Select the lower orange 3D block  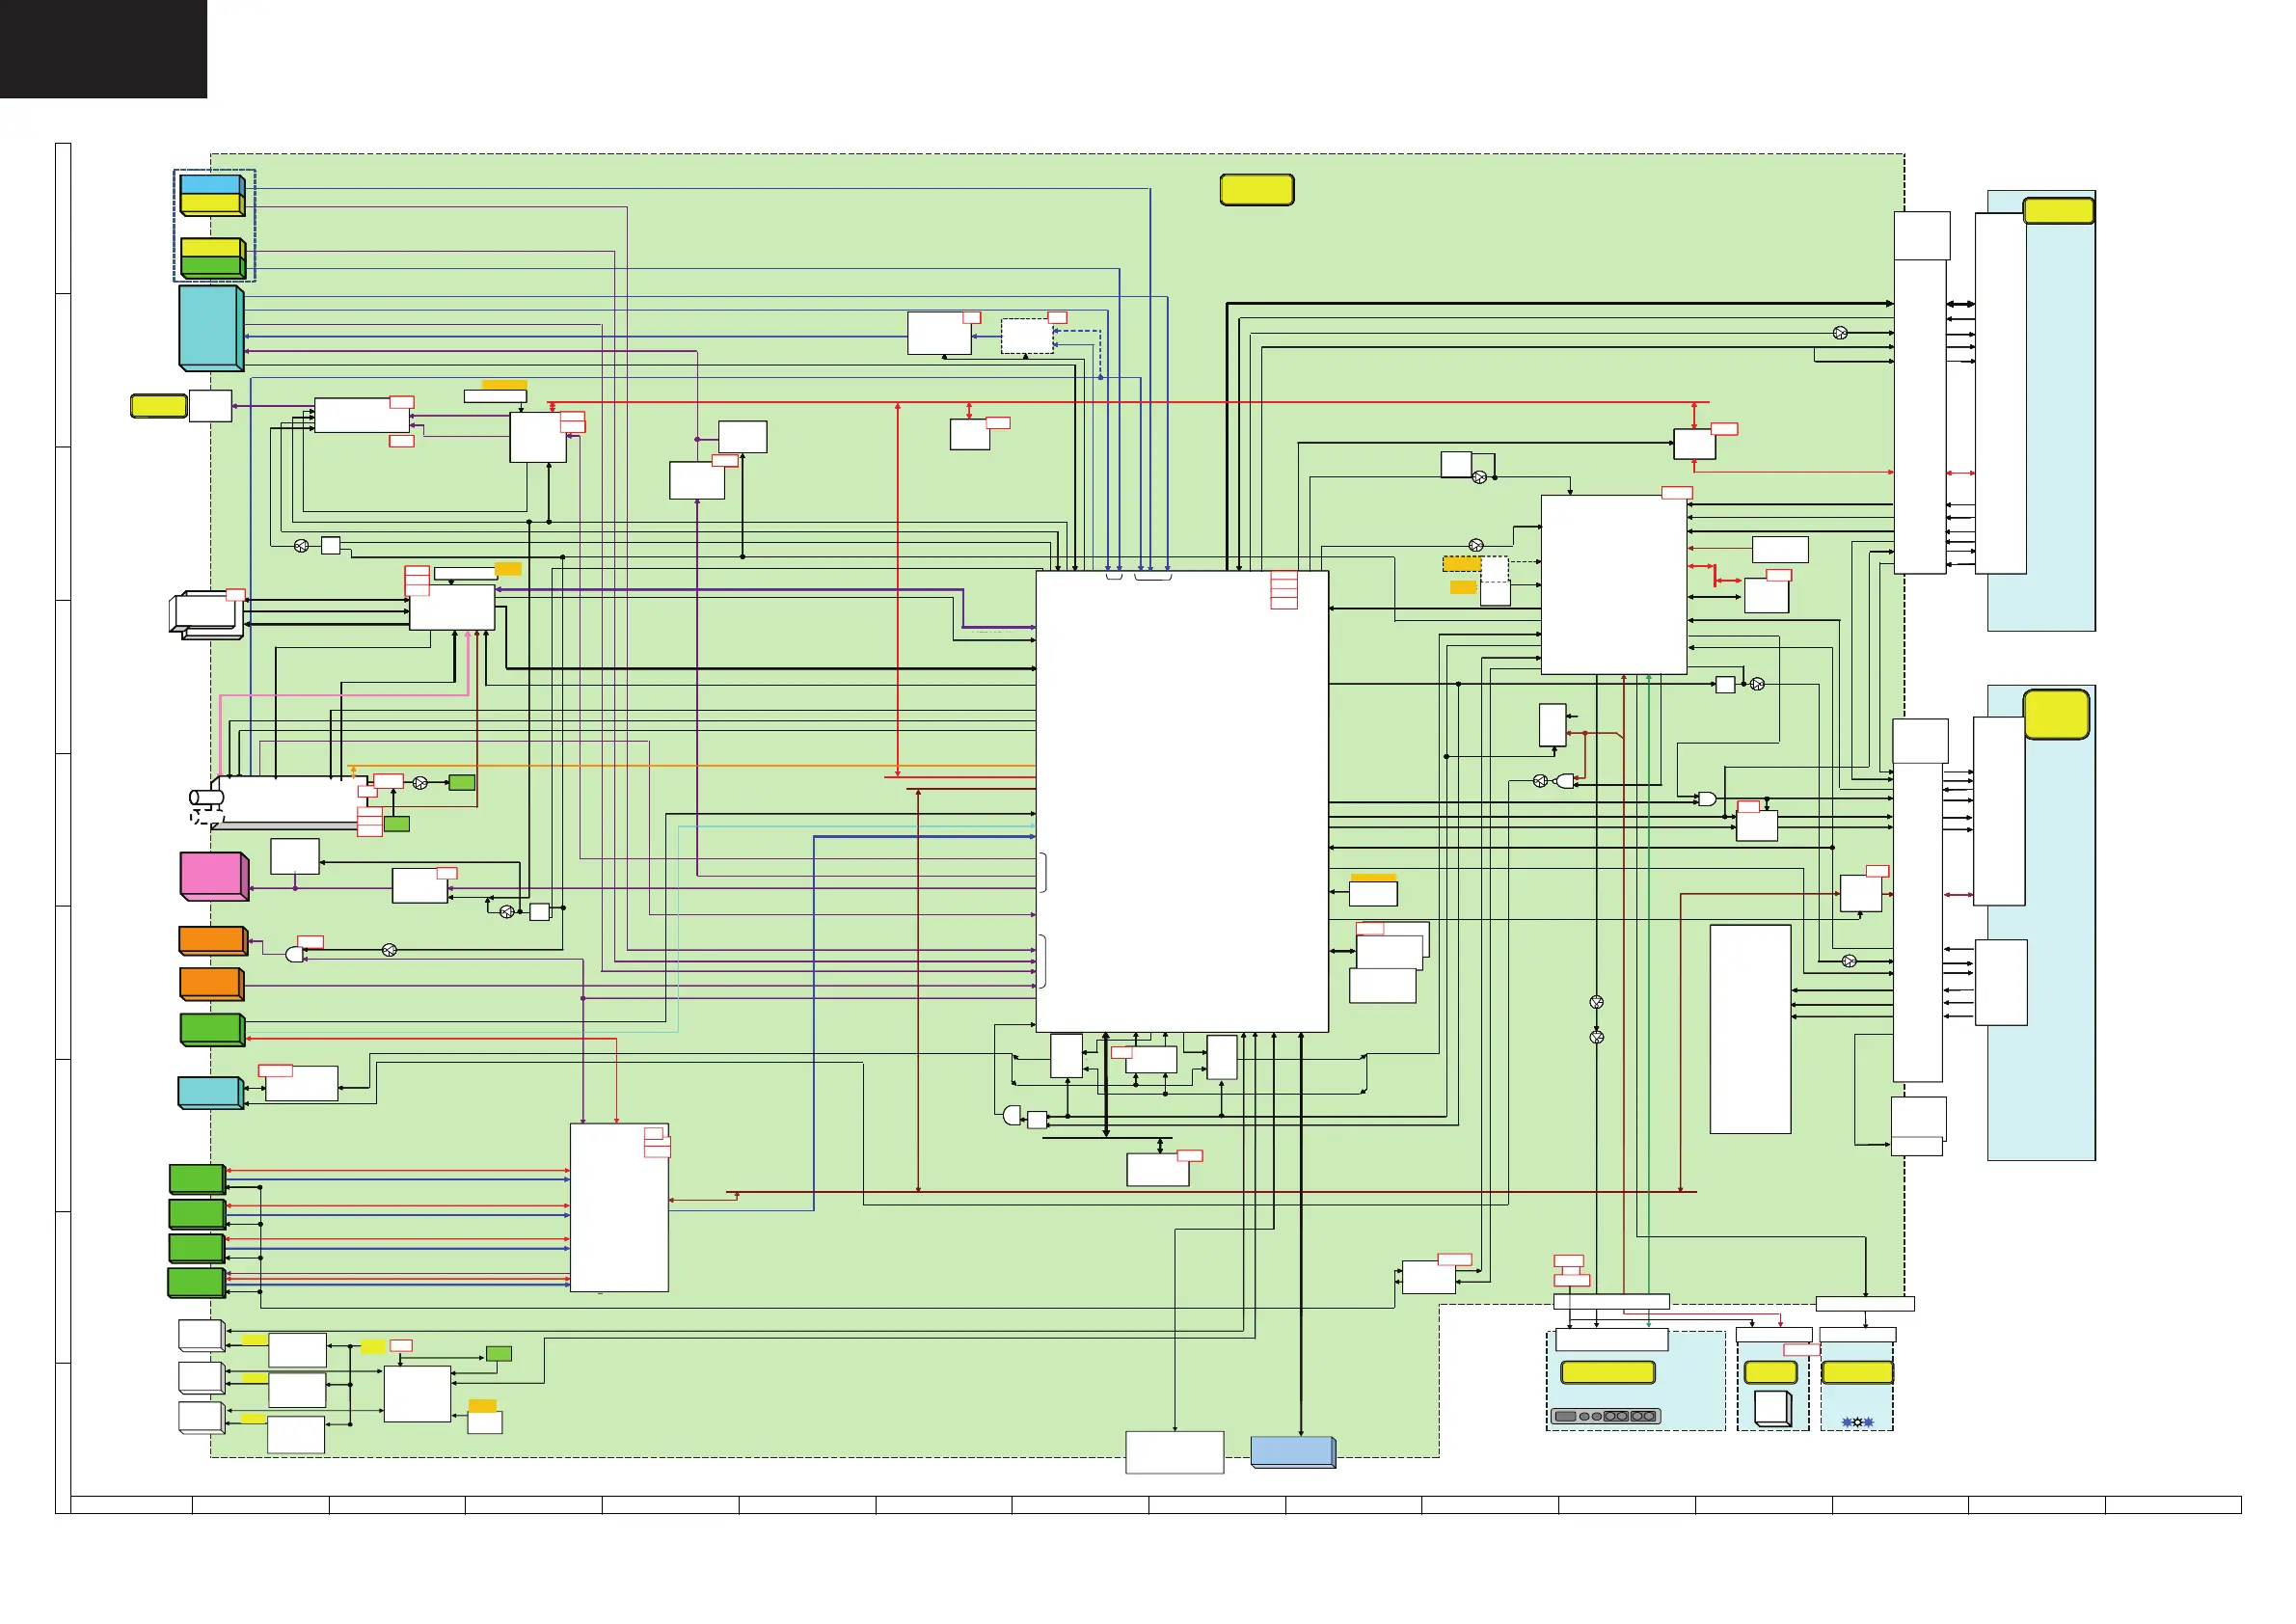click(212, 984)
